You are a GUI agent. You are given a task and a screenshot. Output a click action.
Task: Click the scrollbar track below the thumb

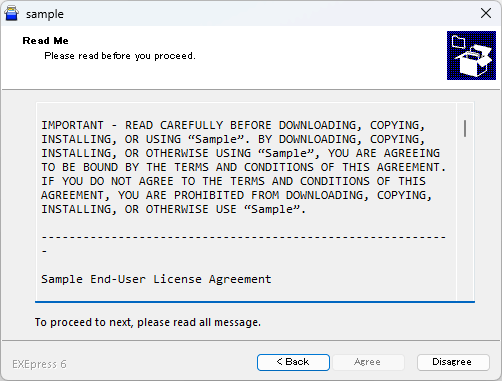(465, 217)
